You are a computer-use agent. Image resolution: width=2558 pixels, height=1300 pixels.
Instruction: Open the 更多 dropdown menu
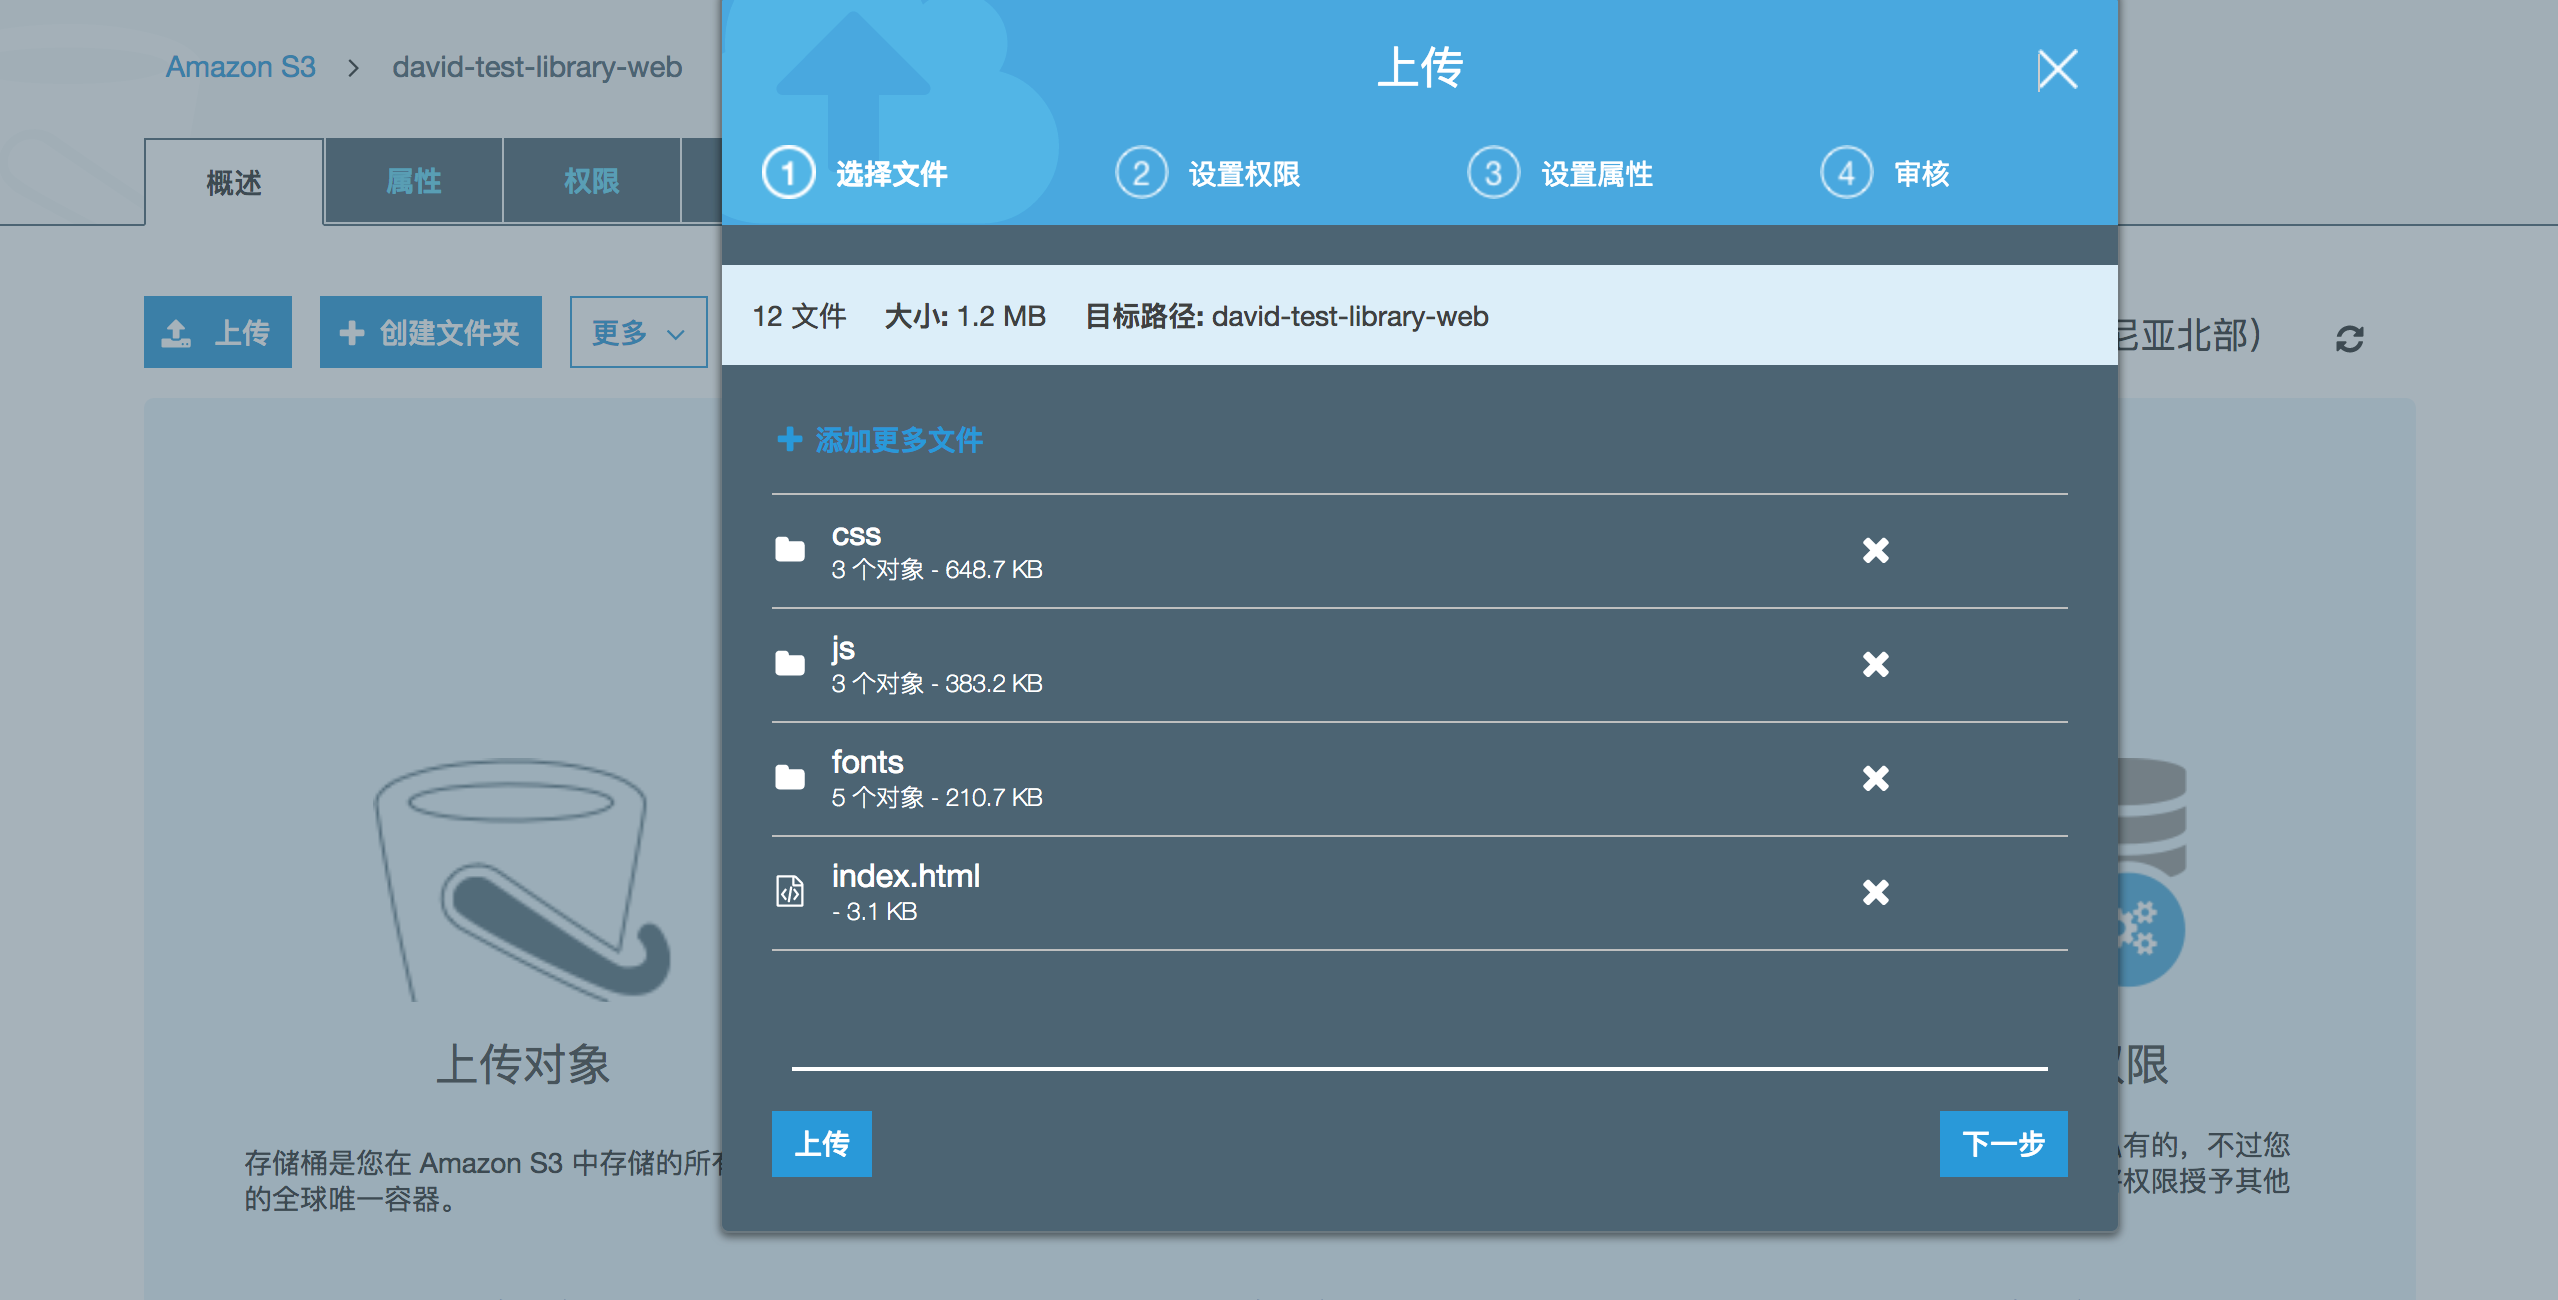638,333
